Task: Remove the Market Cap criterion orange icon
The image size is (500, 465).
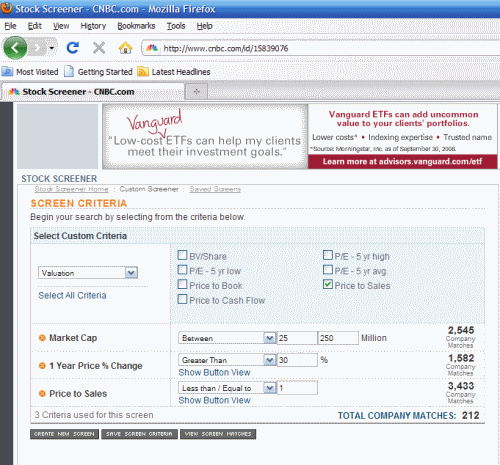Action: tap(42, 338)
